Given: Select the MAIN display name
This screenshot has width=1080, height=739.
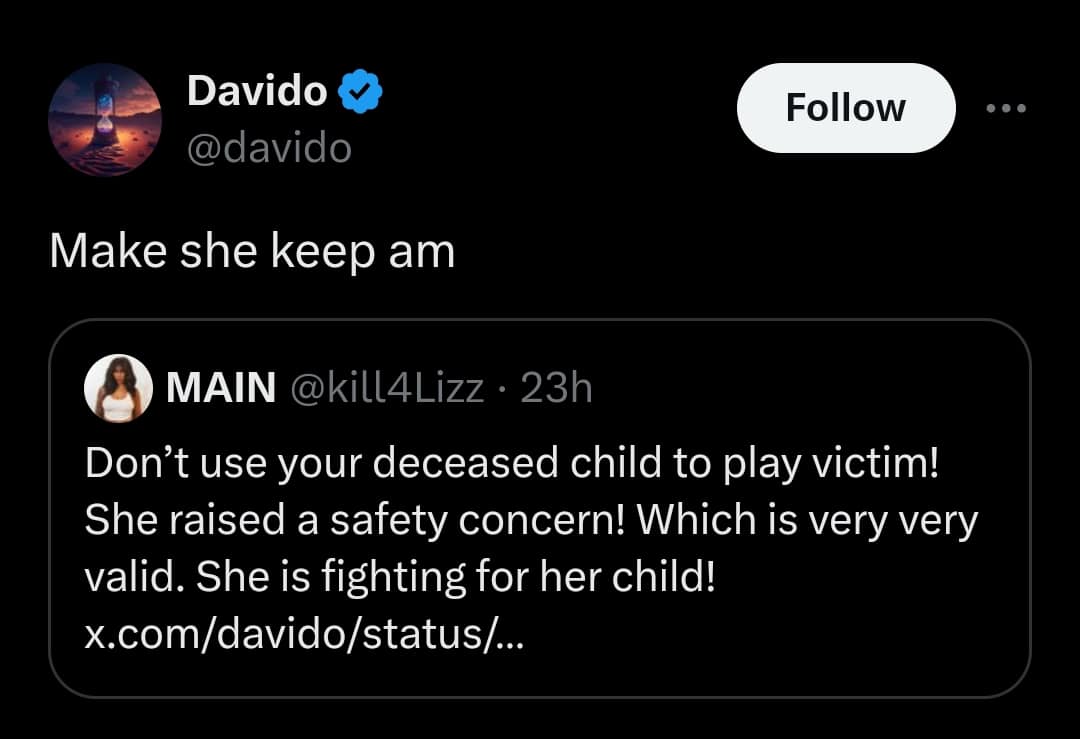Looking at the screenshot, I should click(221, 388).
